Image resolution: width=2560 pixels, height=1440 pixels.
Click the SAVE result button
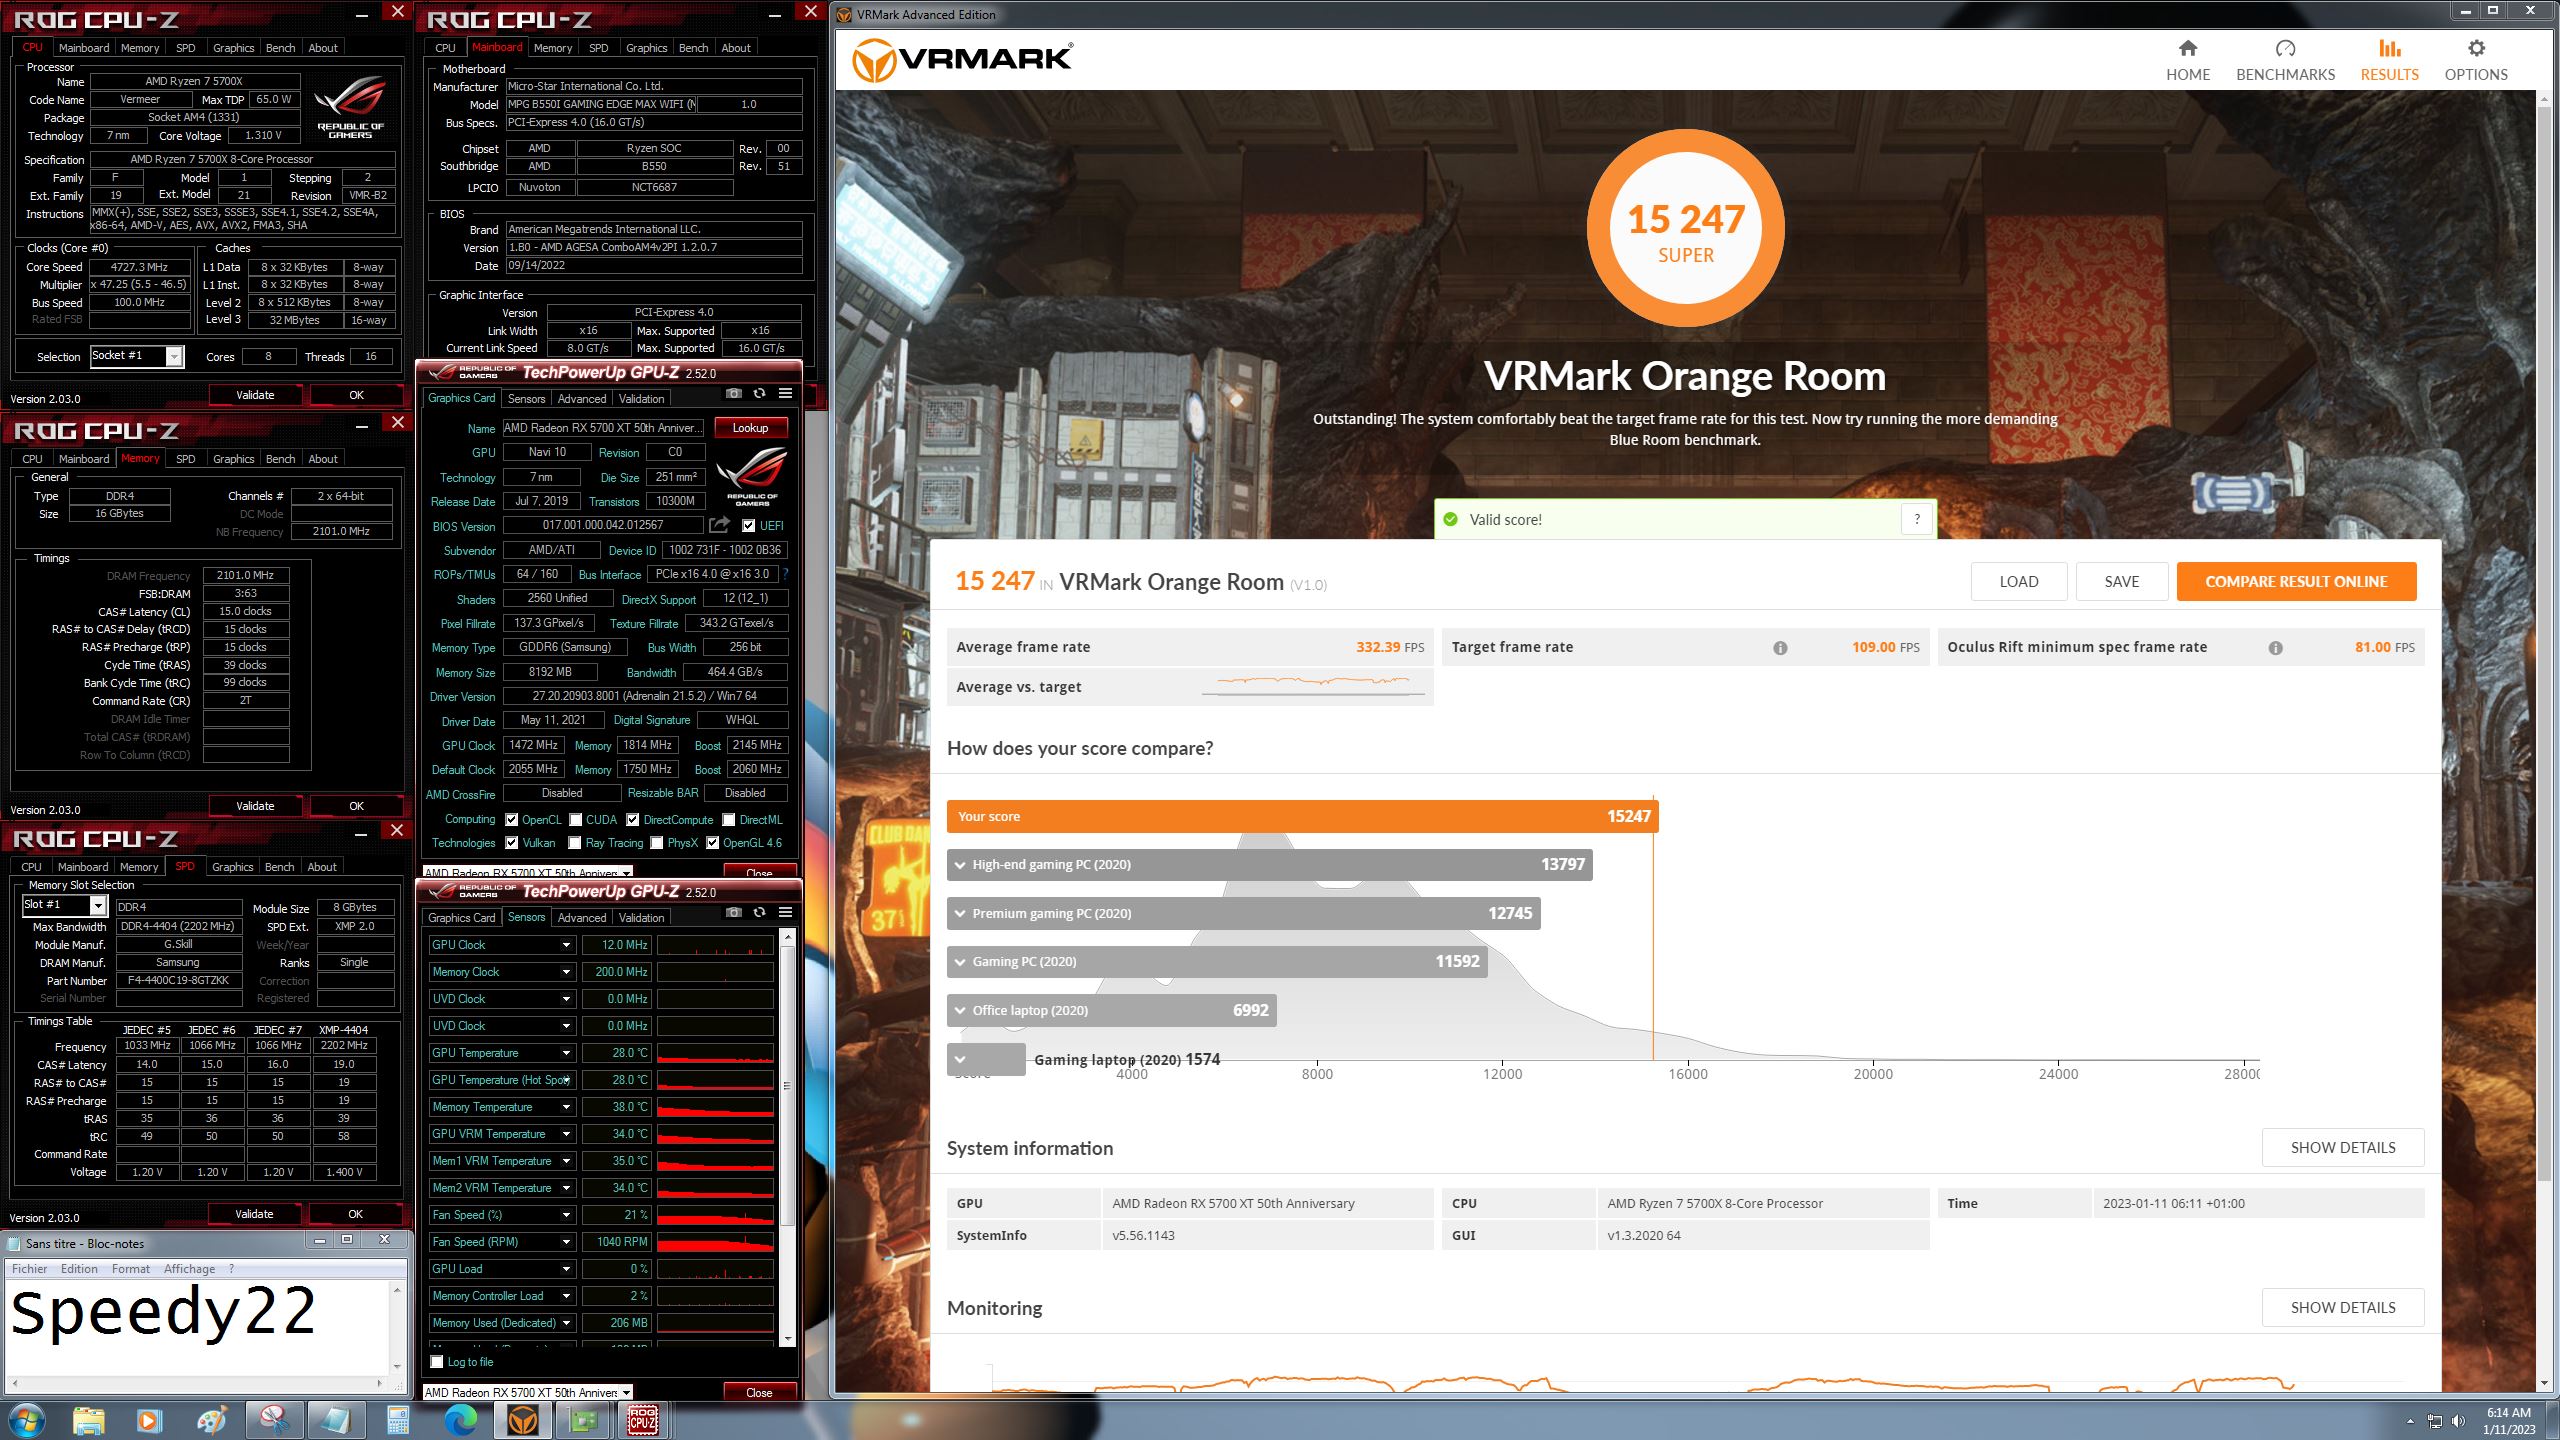pos(2121,582)
